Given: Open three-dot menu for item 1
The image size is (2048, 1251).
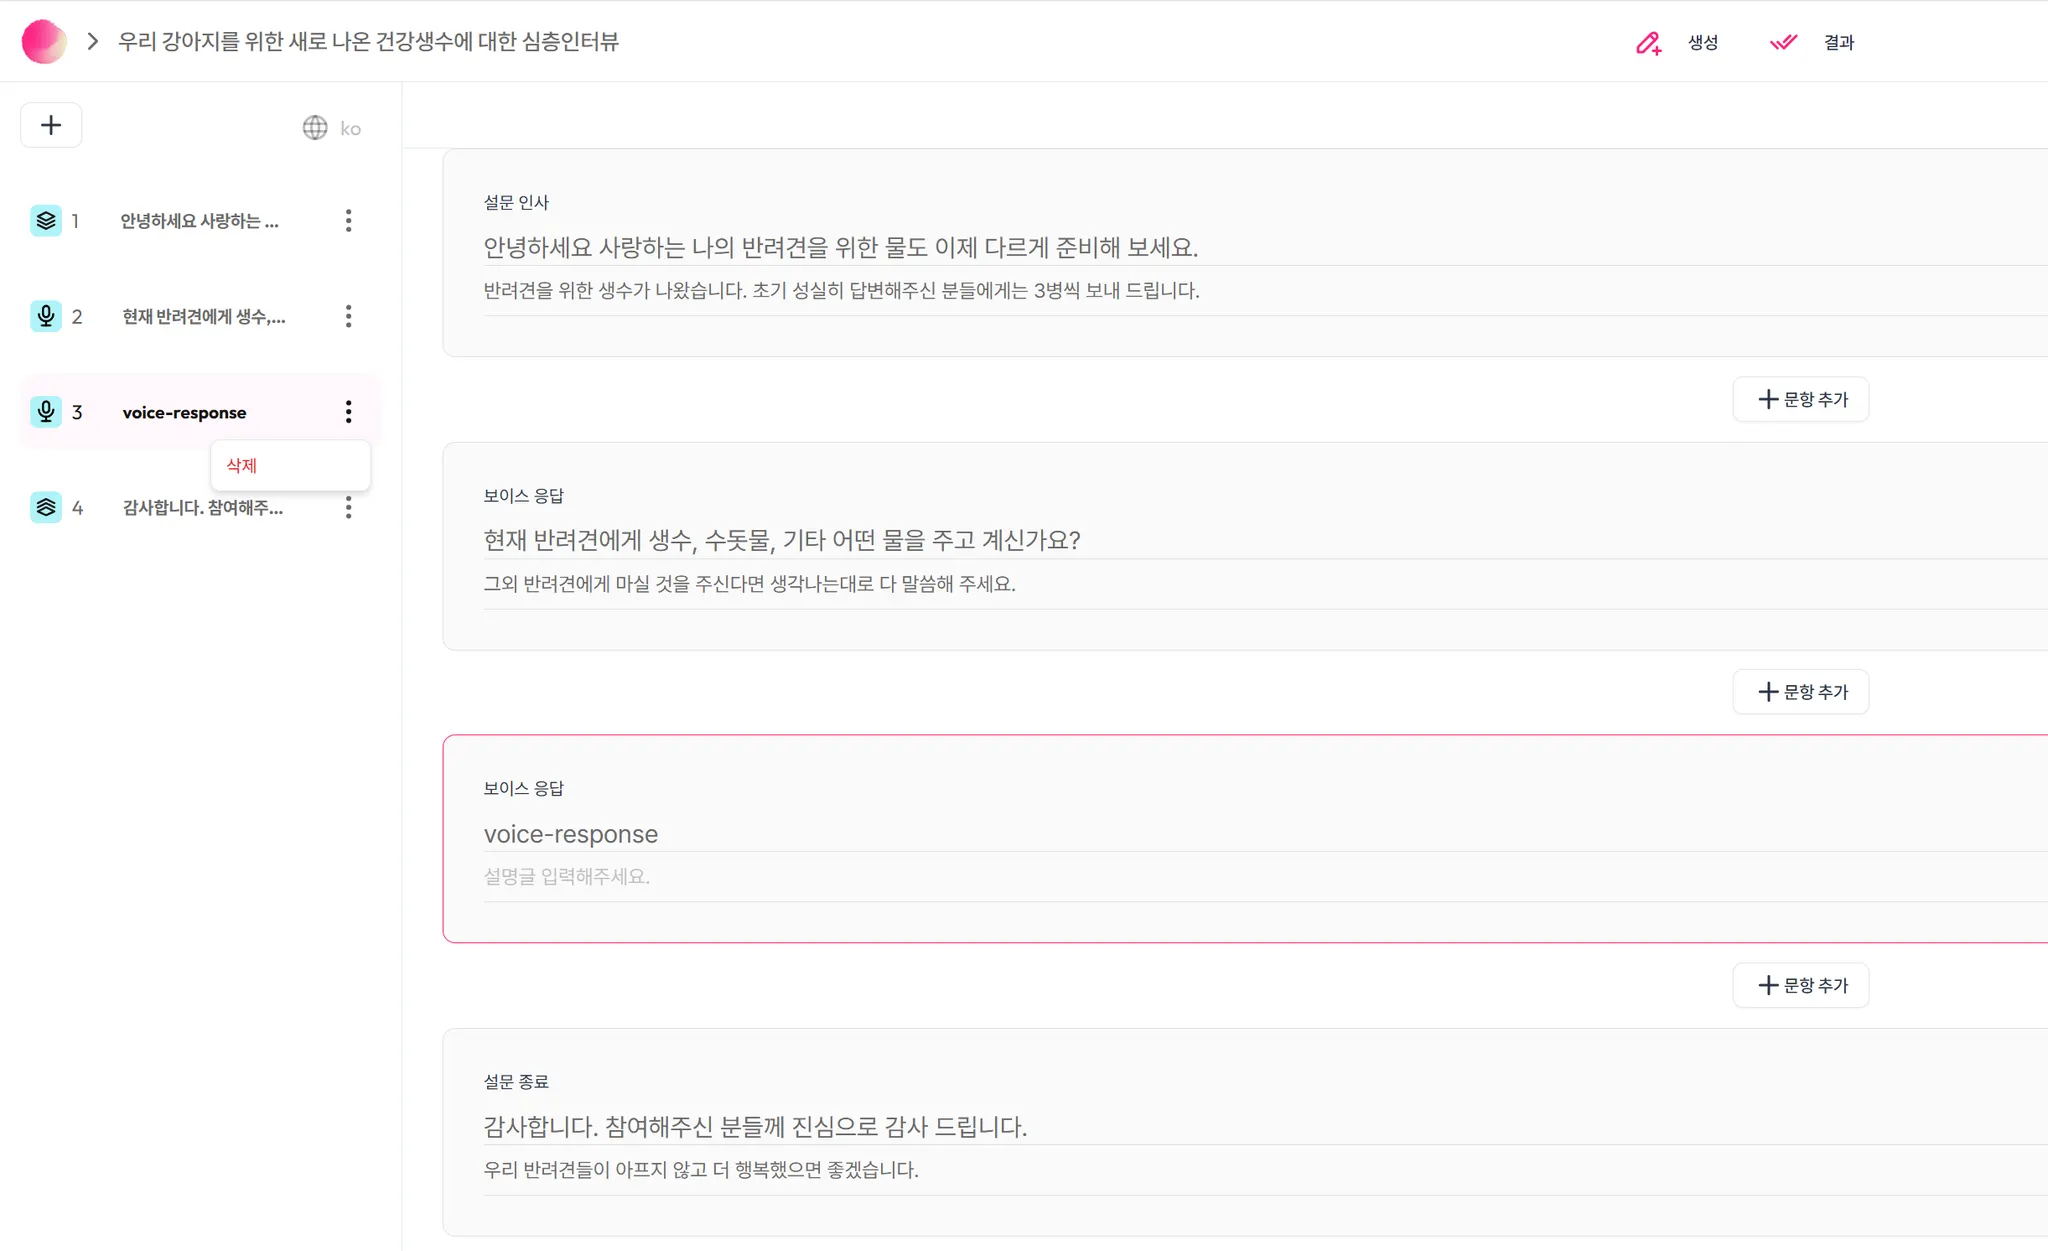Looking at the screenshot, I should [x=348, y=221].
